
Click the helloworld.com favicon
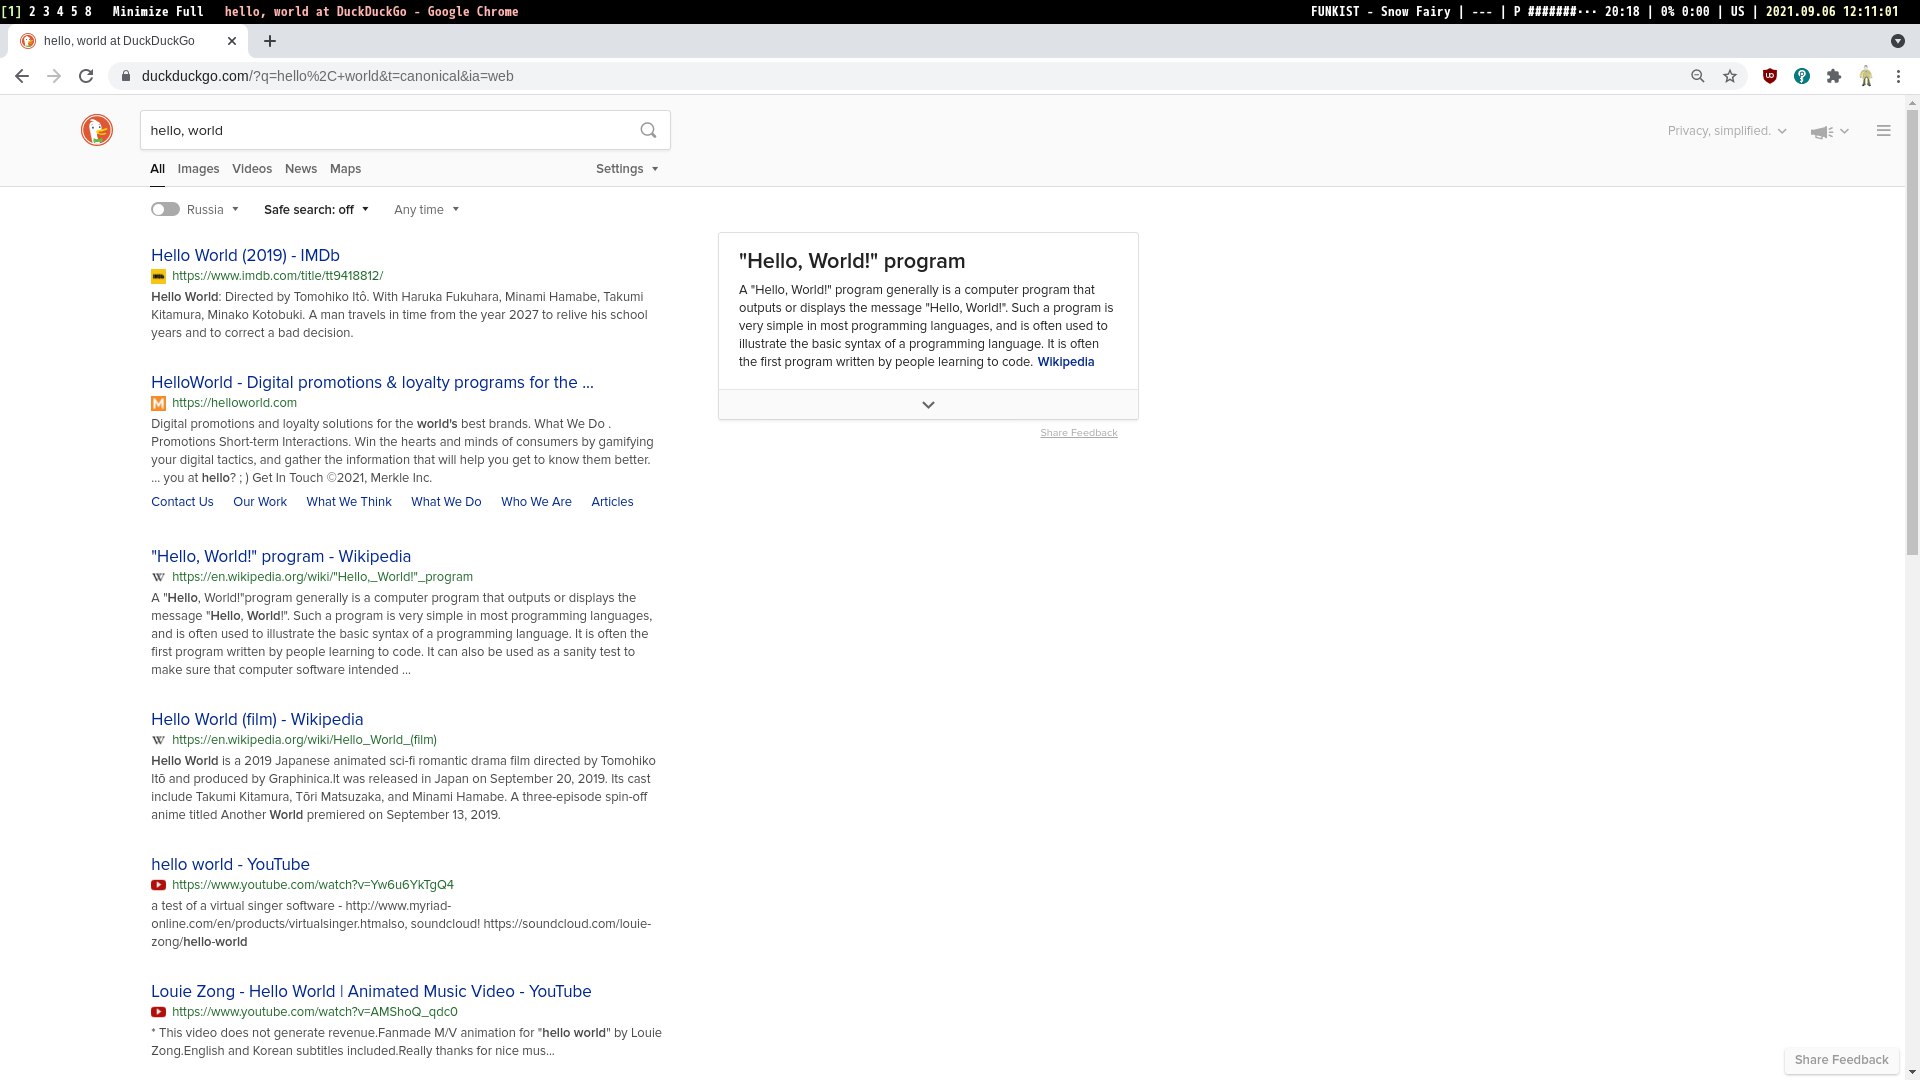tap(158, 403)
